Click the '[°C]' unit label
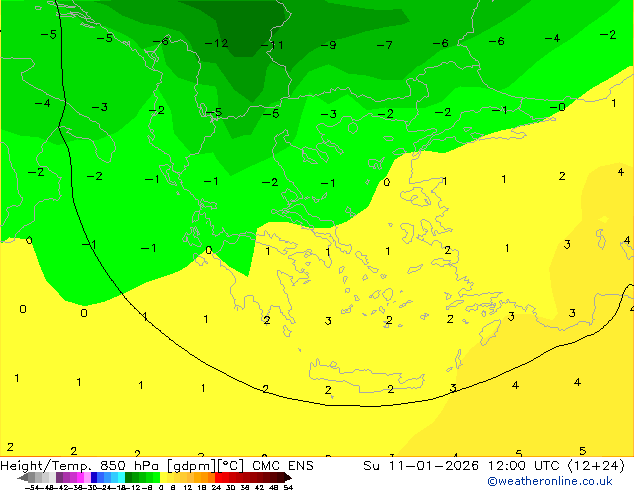Screen dimensions: 634x490 point(230,466)
